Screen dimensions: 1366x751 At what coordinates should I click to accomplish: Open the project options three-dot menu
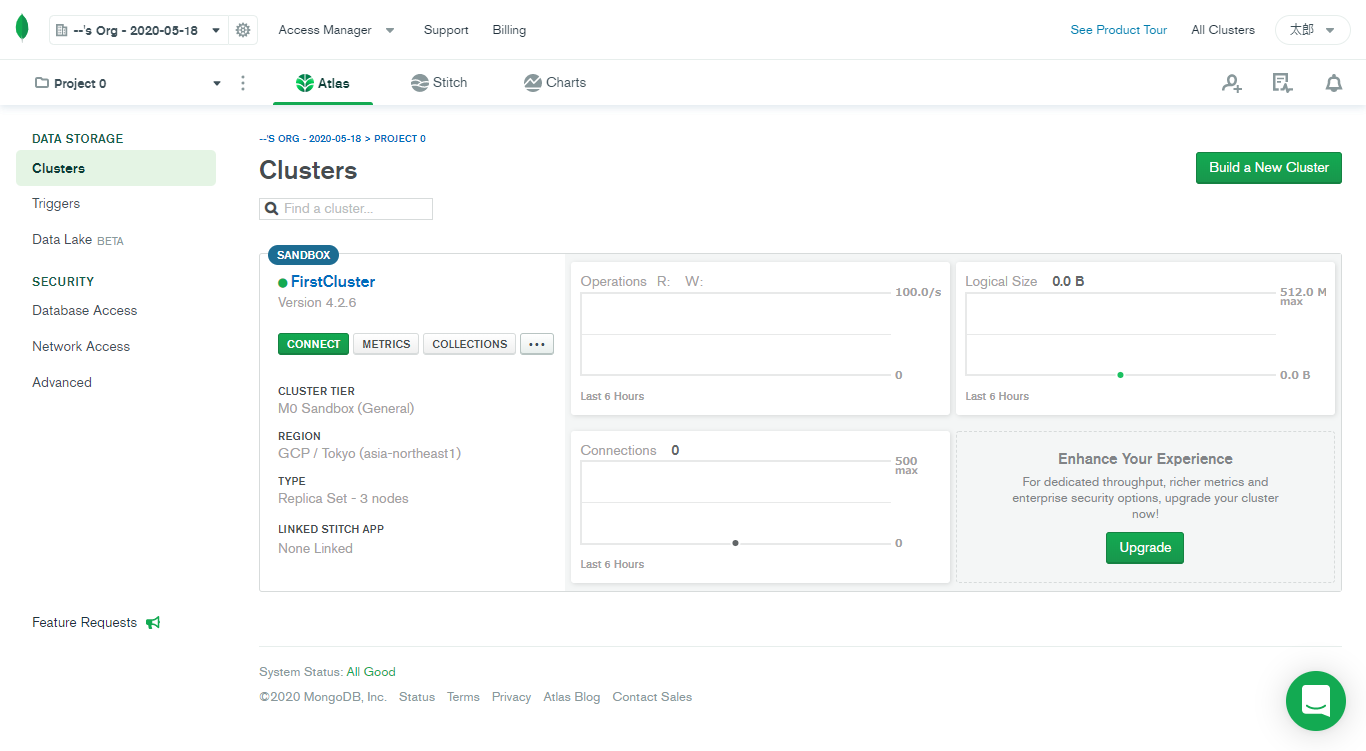[243, 83]
